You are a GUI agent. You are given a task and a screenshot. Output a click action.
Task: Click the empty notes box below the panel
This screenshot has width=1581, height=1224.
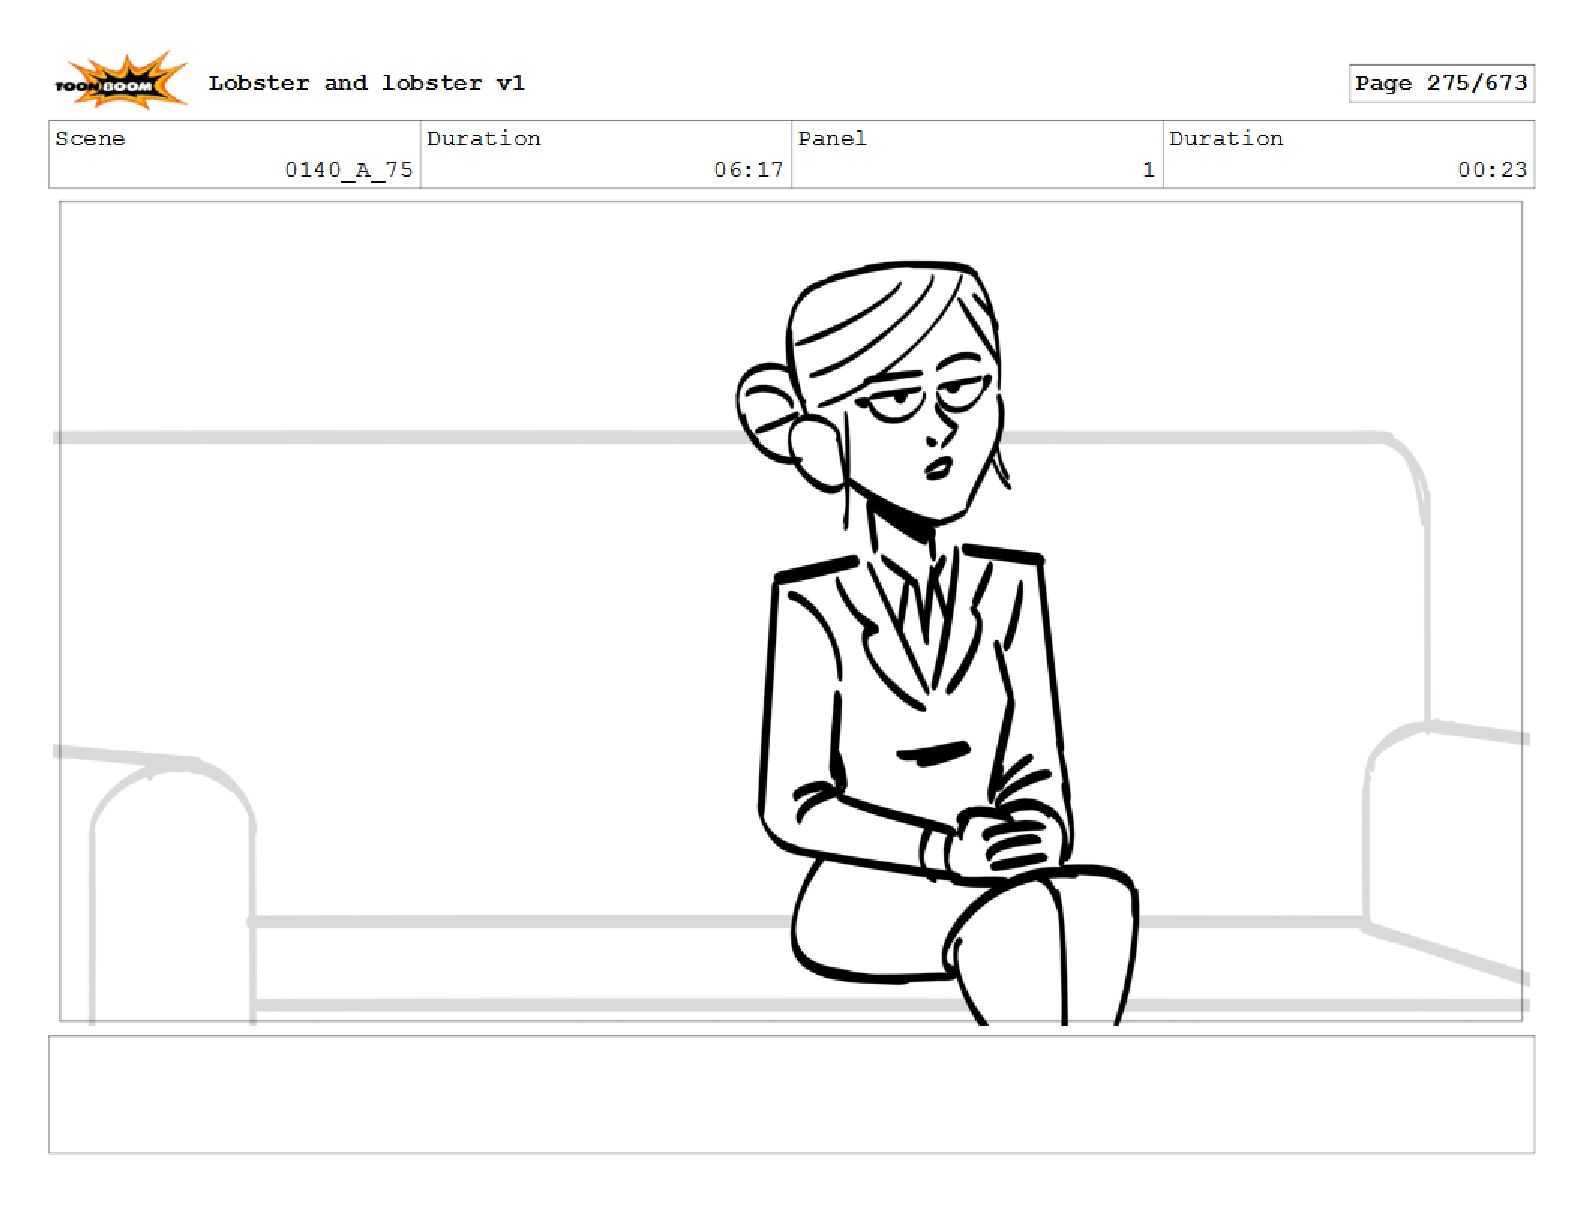point(791,1095)
